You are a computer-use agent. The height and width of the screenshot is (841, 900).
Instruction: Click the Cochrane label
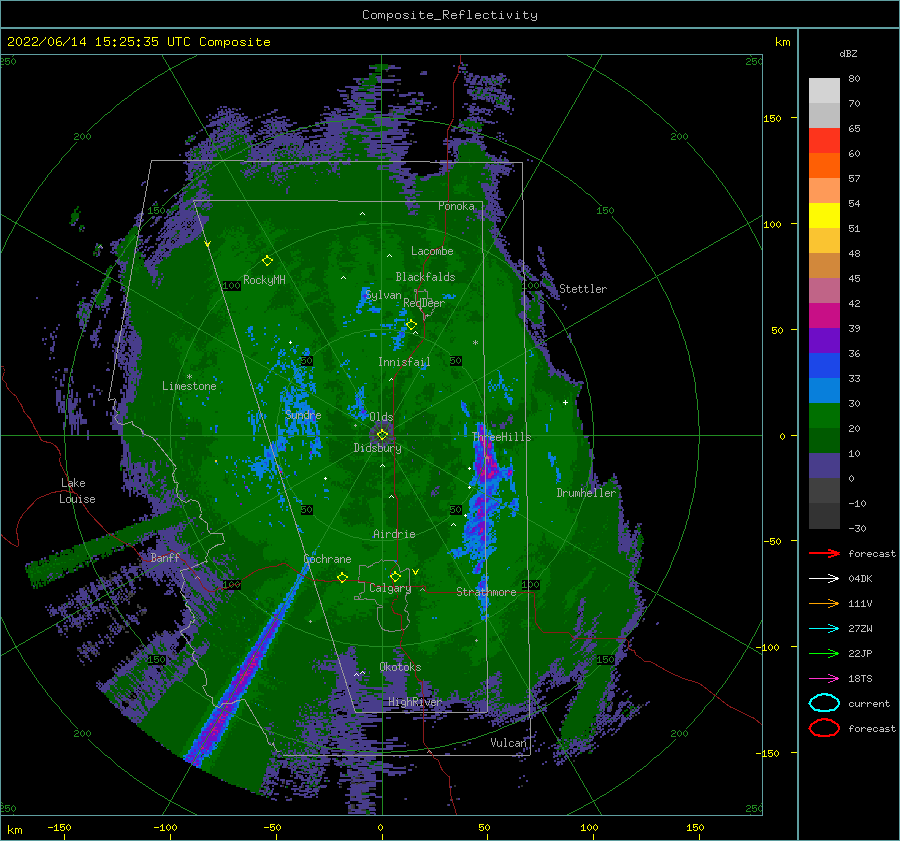pos(327,559)
